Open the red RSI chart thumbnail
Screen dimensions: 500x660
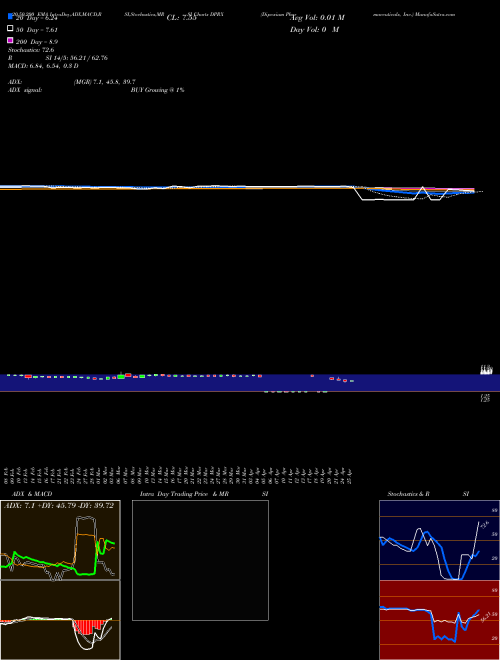point(439,620)
